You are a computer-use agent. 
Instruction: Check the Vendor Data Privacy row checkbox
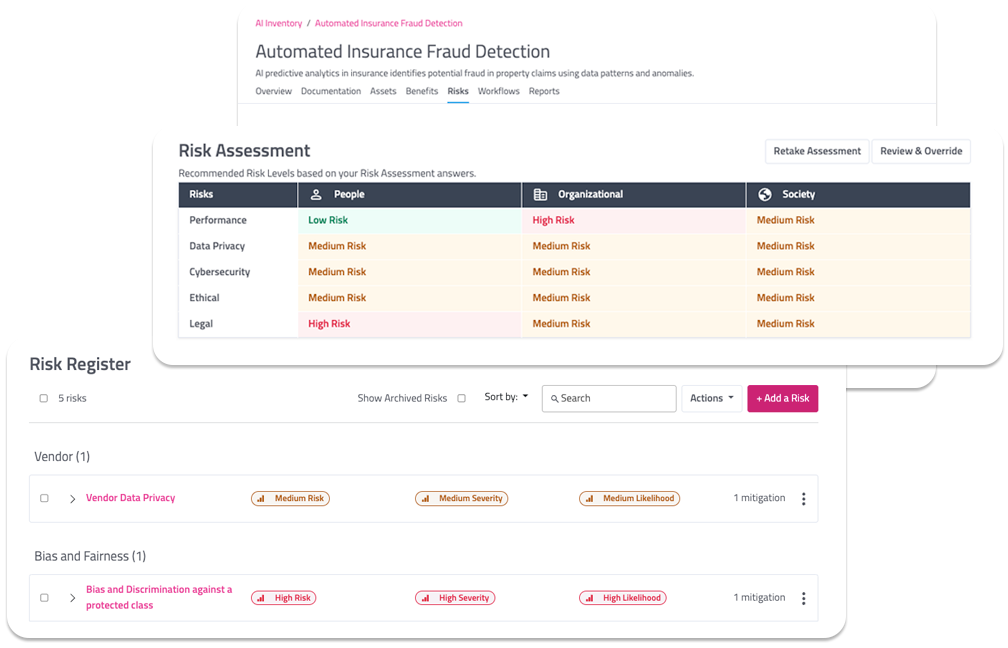(44, 498)
